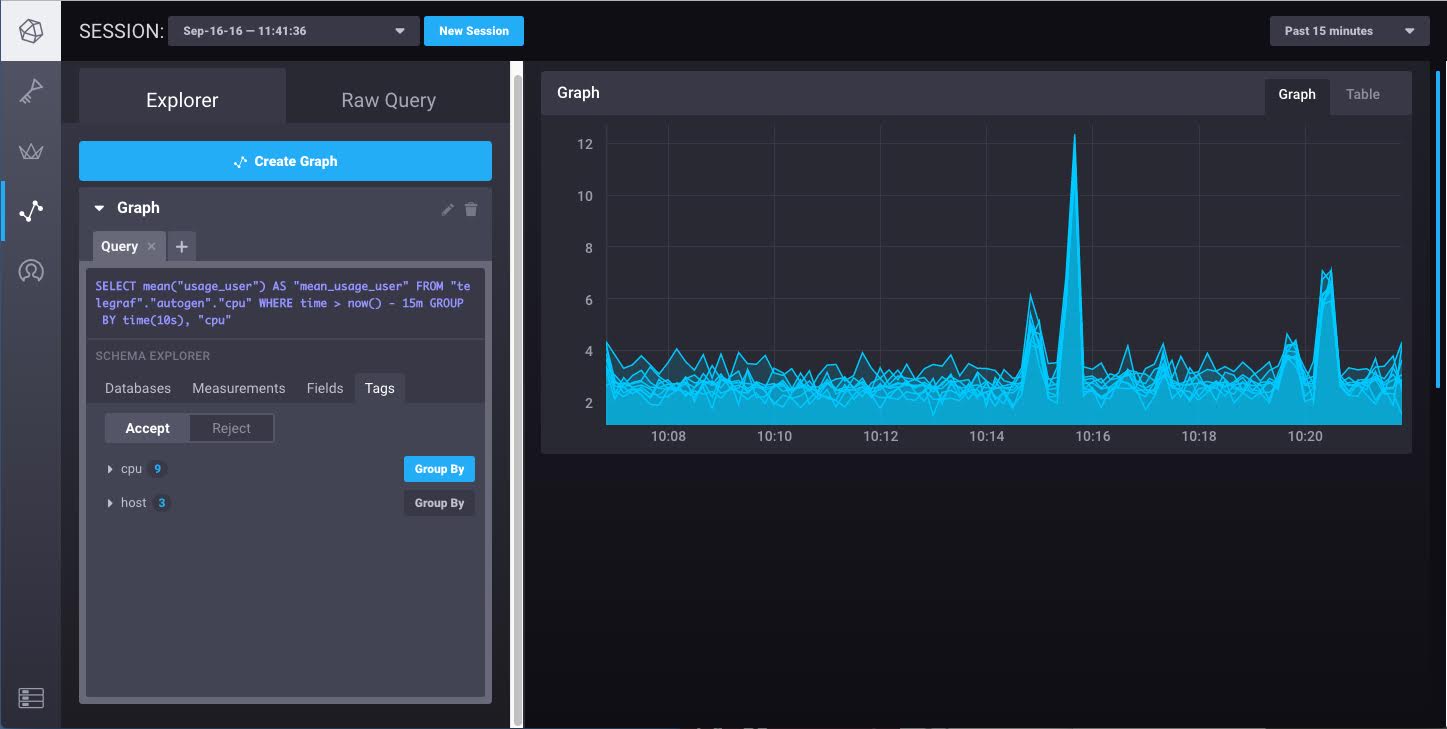The width and height of the screenshot is (1447, 729).
Task: Enable Group By for host tag
Action: click(439, 503)
